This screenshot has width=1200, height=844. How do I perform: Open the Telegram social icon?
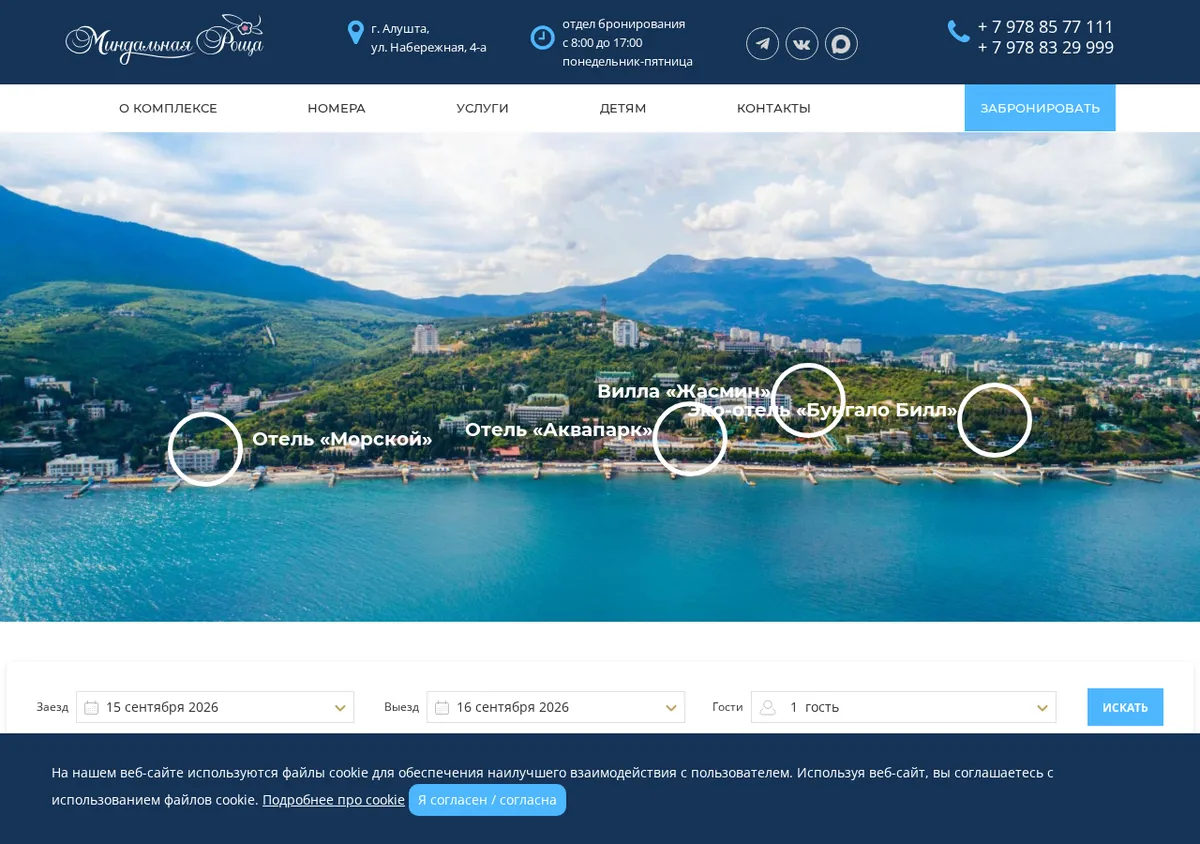click(762, 43)
